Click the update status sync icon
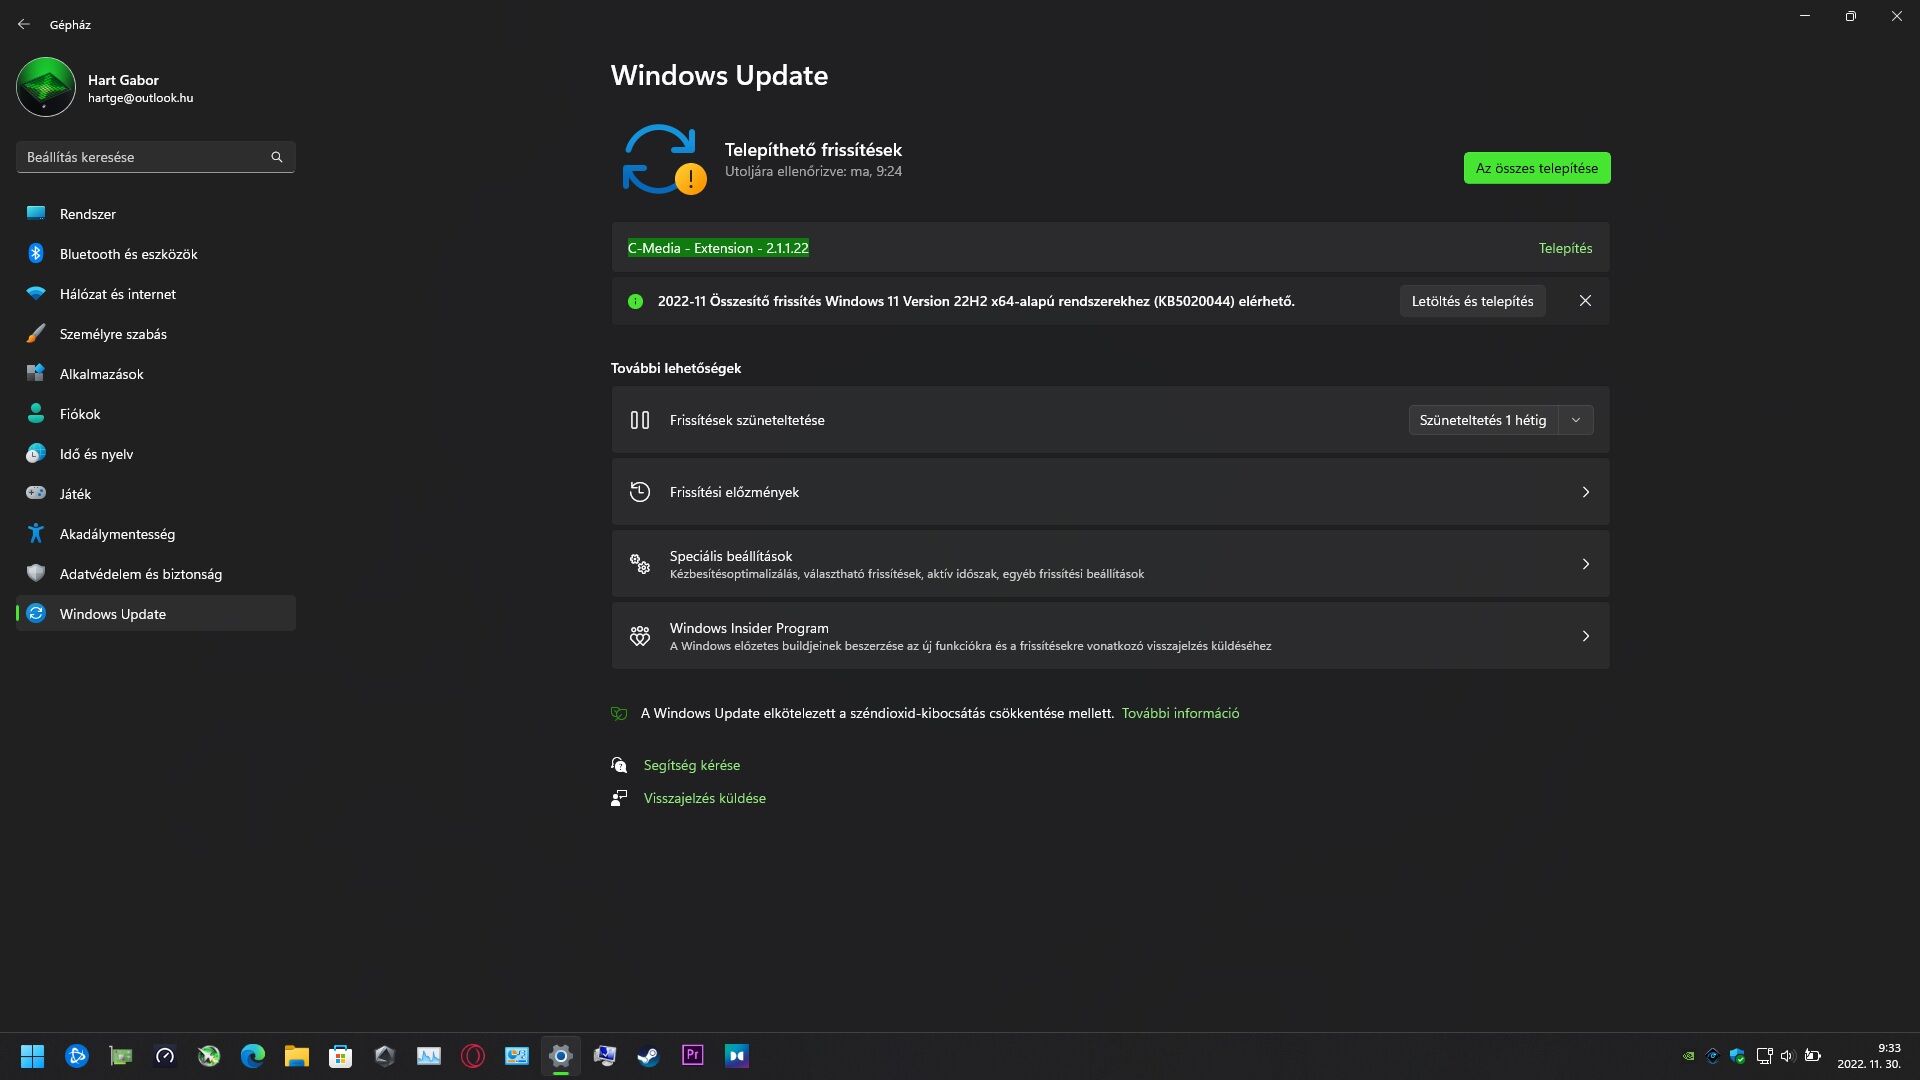Image resolution: width=1920 pixels, height=1080 pixels. click(663, 159)
